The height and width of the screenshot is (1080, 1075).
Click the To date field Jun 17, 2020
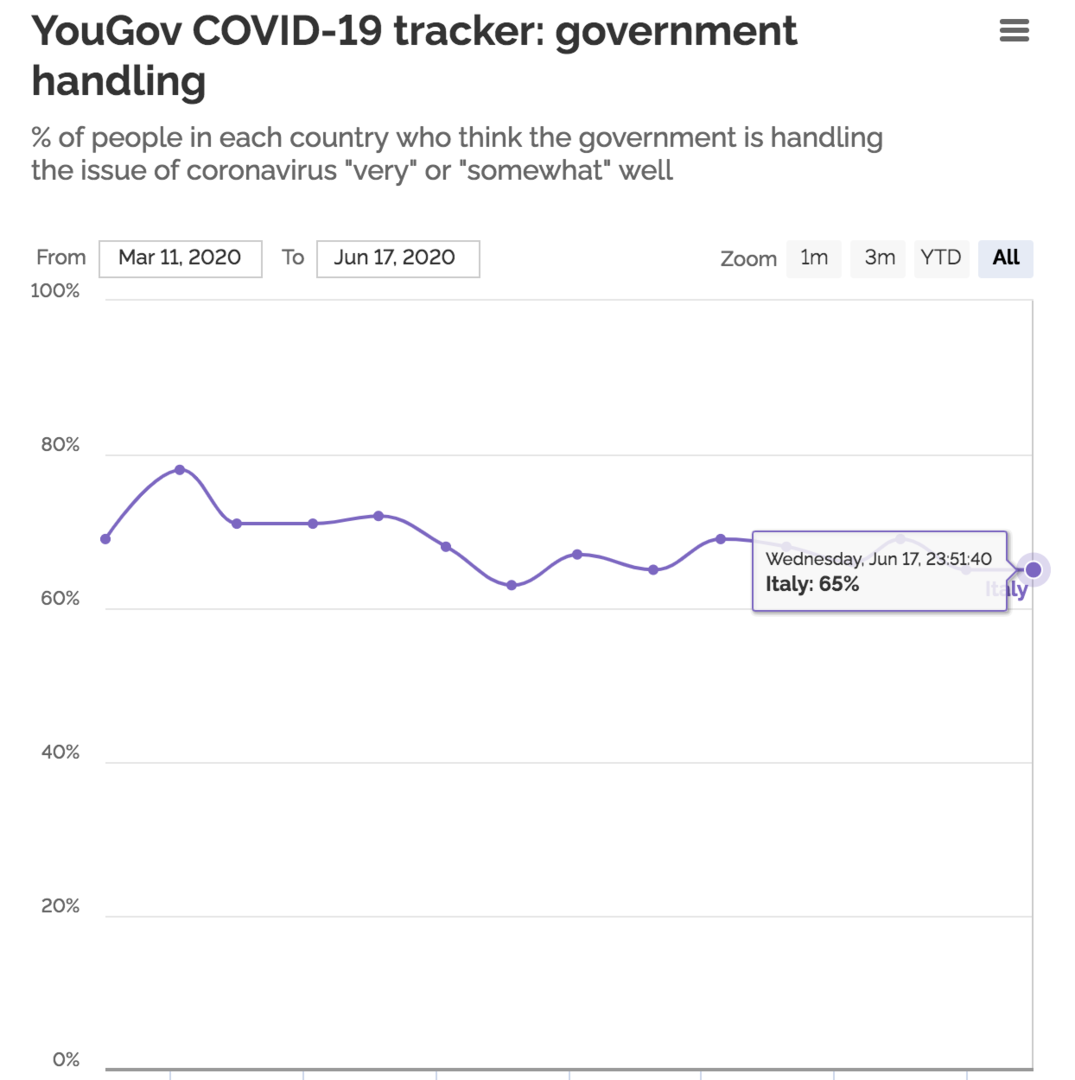(398, 258)
